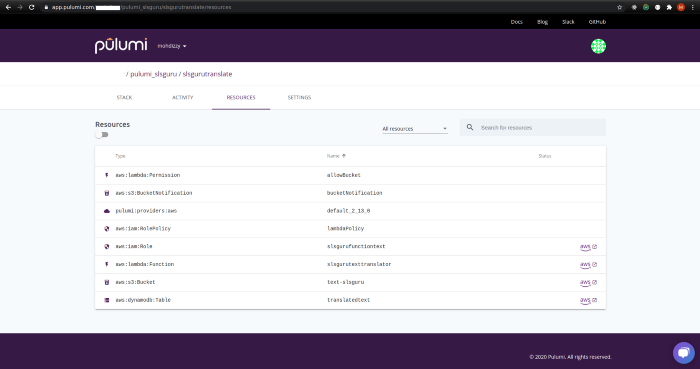
Task: Open AWS console link for translatedtext
Action: (x=588, y=300)
